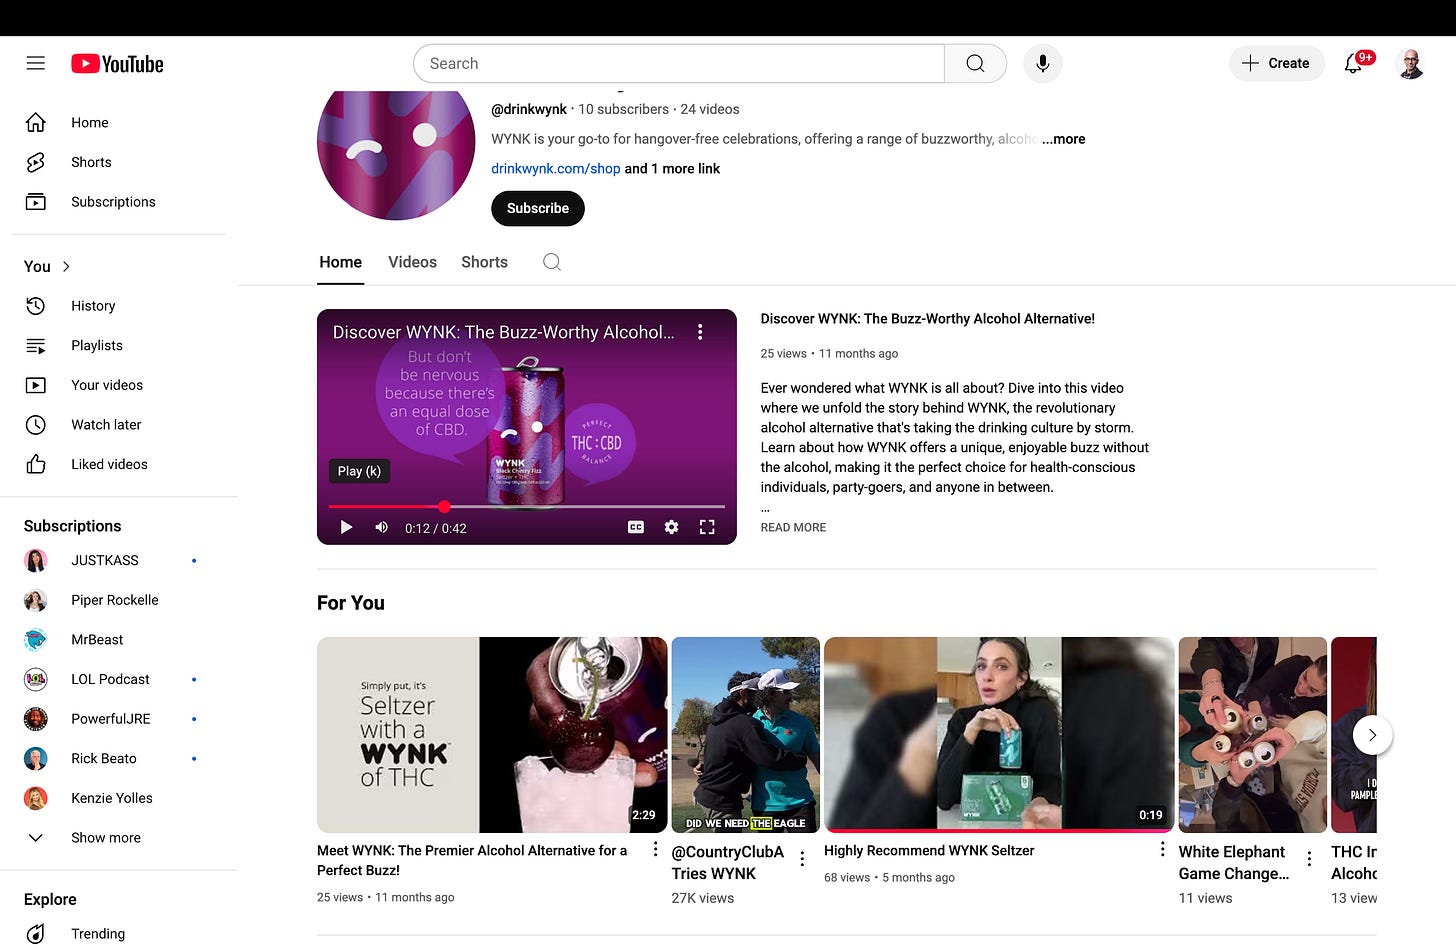Image resolution: width=1456 pixels, height=947 pixels.
Task: Open options for Highly Recommend WYNK Seltzer
Action: (x=1162, y=849)
